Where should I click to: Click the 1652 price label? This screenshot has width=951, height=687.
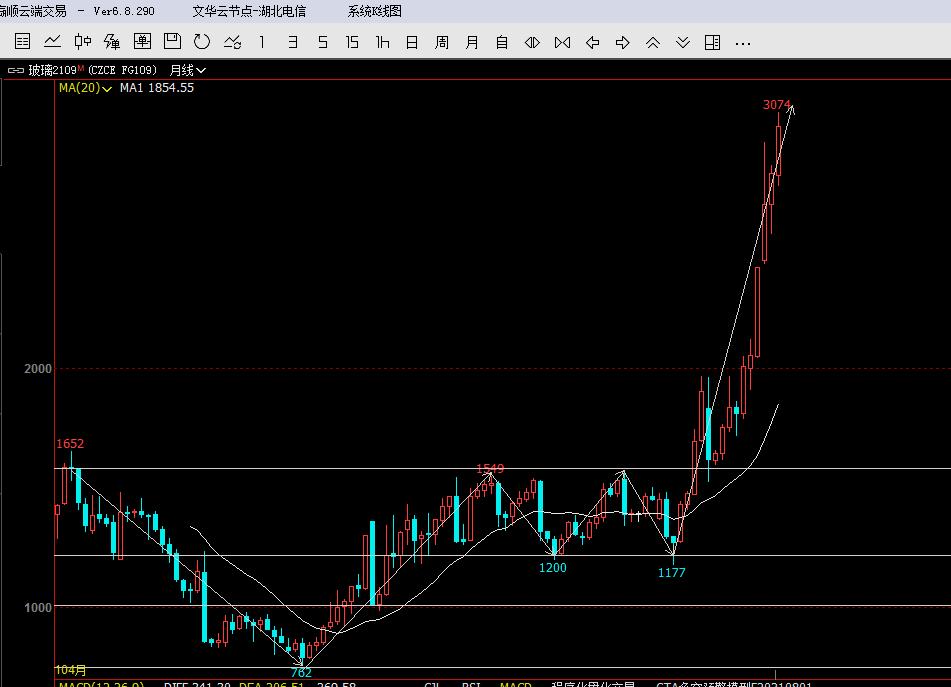tap(70, 444)
